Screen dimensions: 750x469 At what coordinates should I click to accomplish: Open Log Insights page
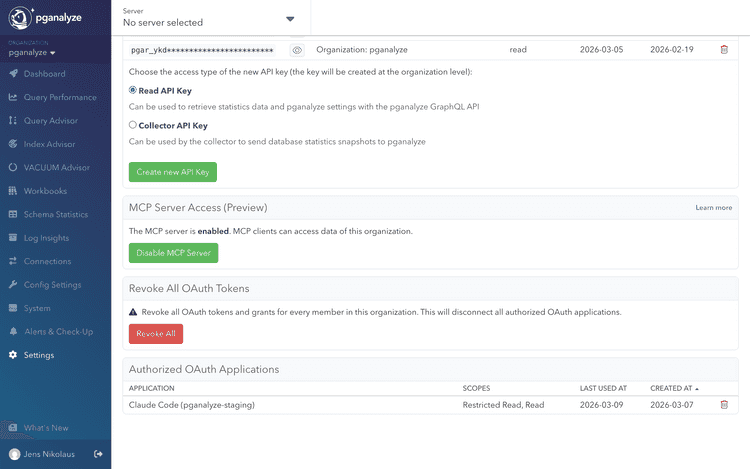coord(46,238)
